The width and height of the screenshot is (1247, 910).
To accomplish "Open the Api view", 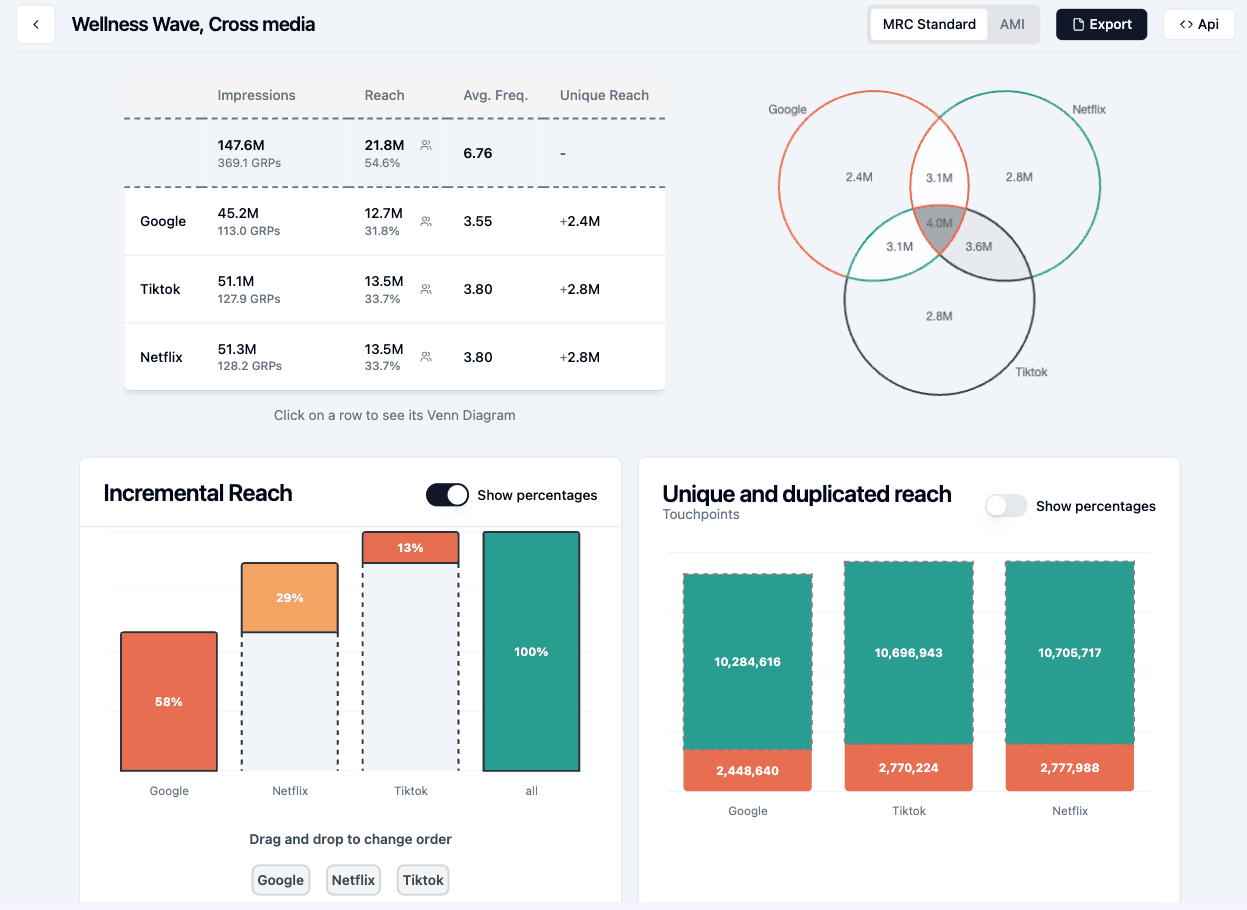I will click(x=1198, y=24).
